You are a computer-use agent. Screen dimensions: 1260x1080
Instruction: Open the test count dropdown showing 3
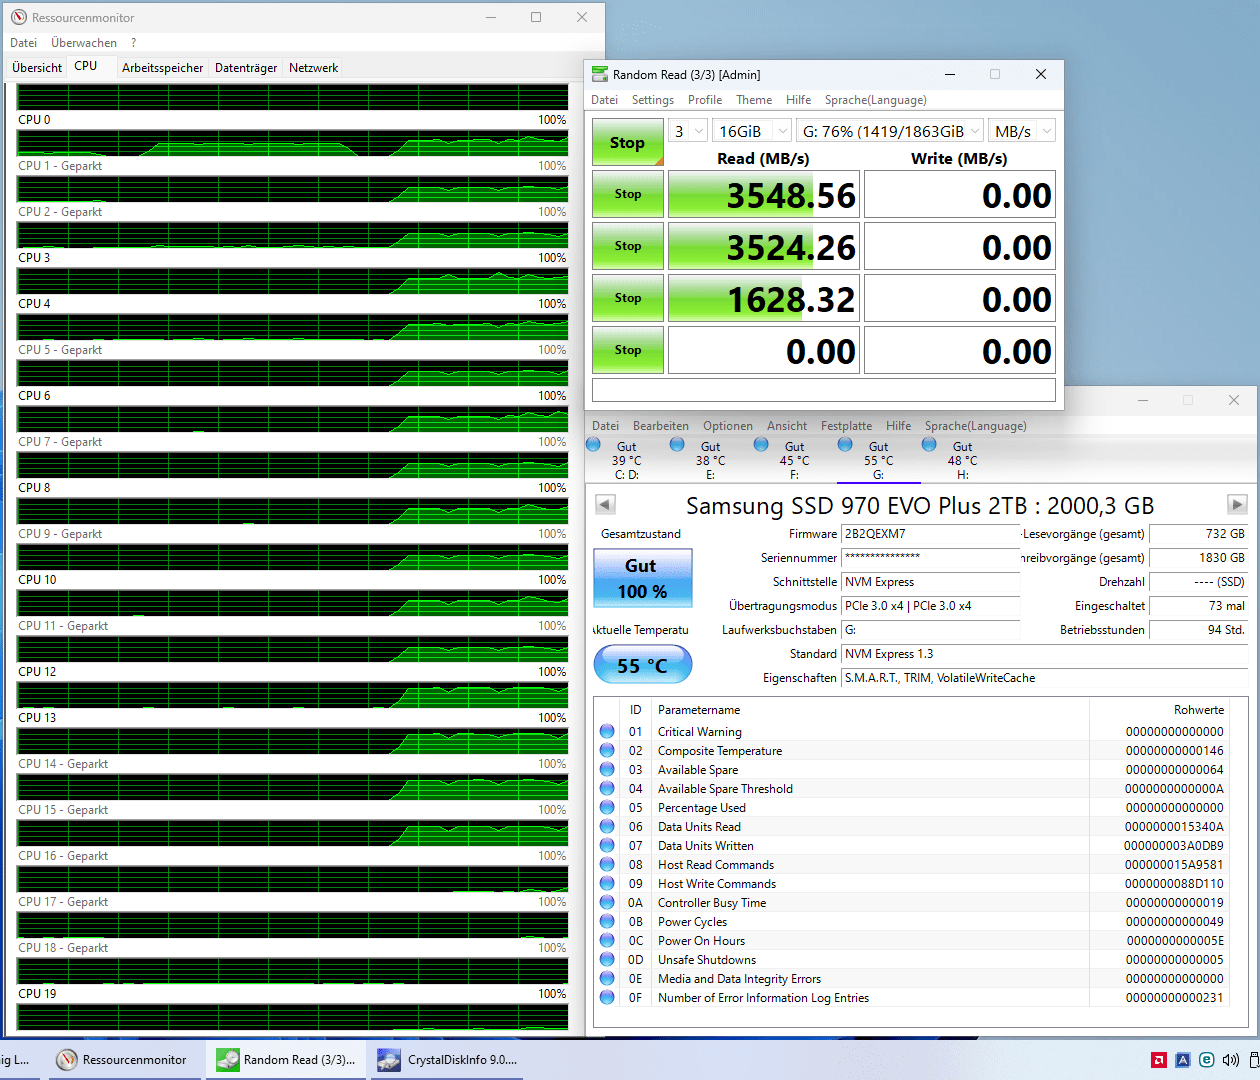[688, 131]
